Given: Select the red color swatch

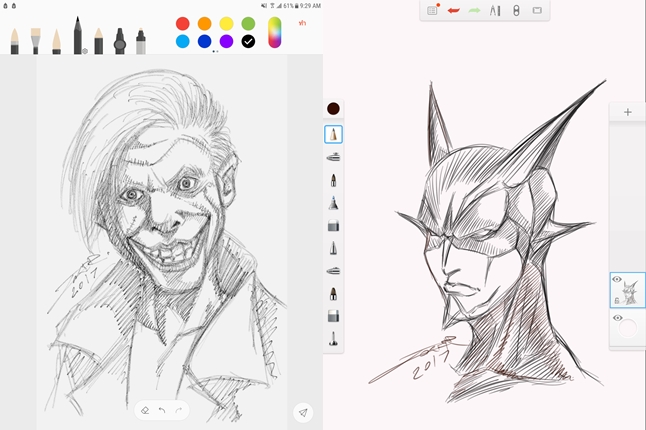Looking at the screenshot, I should [x=182, y=23].
